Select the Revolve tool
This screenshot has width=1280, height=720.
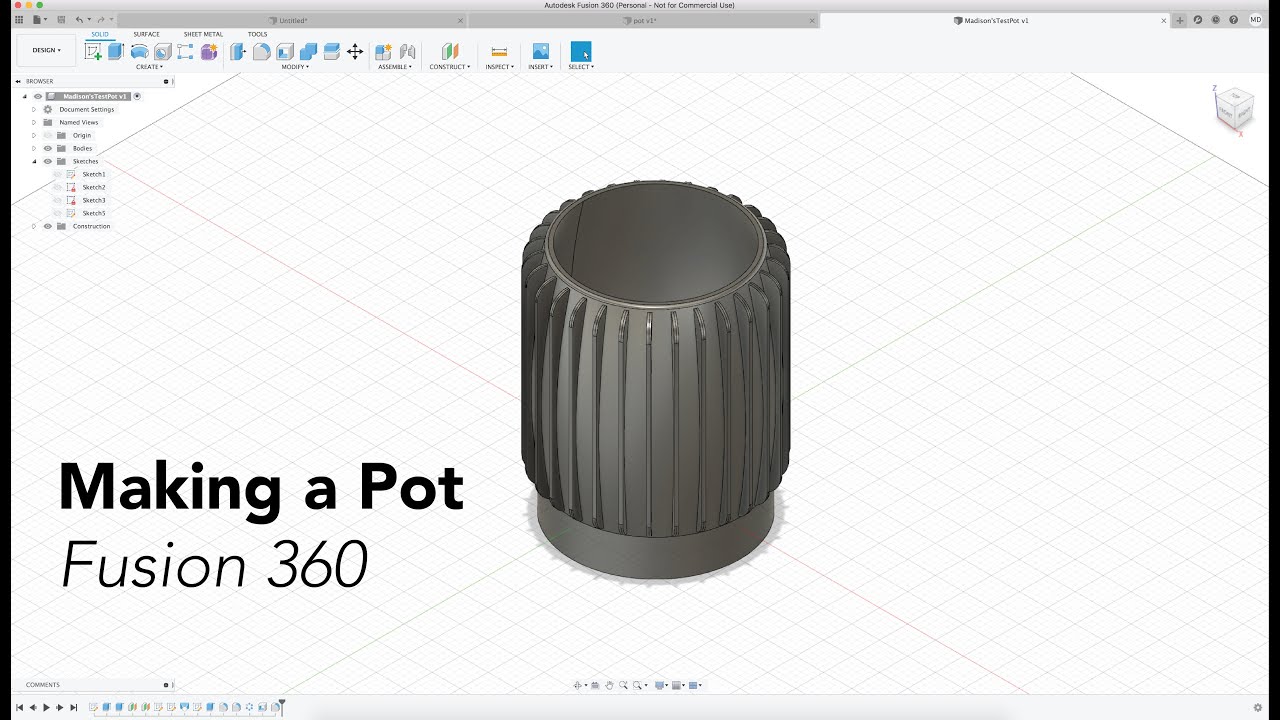[x=139, y=52]
